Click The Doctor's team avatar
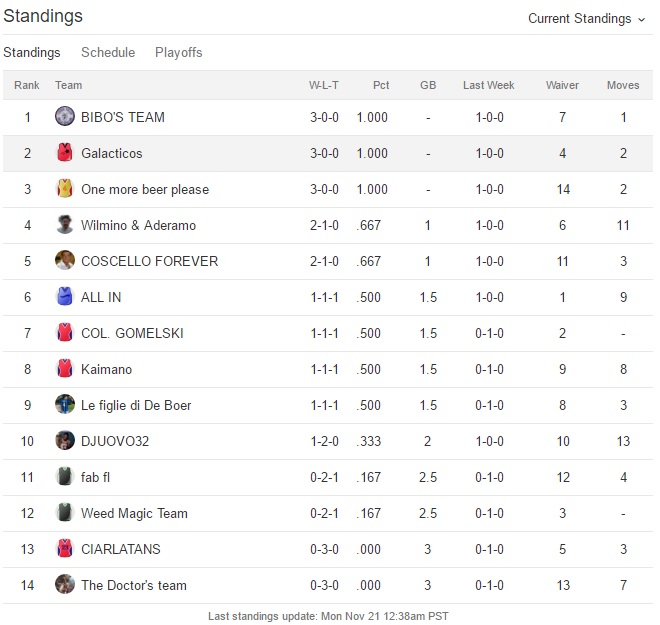The width and height of the screenshot is (660, 625). 65,584
